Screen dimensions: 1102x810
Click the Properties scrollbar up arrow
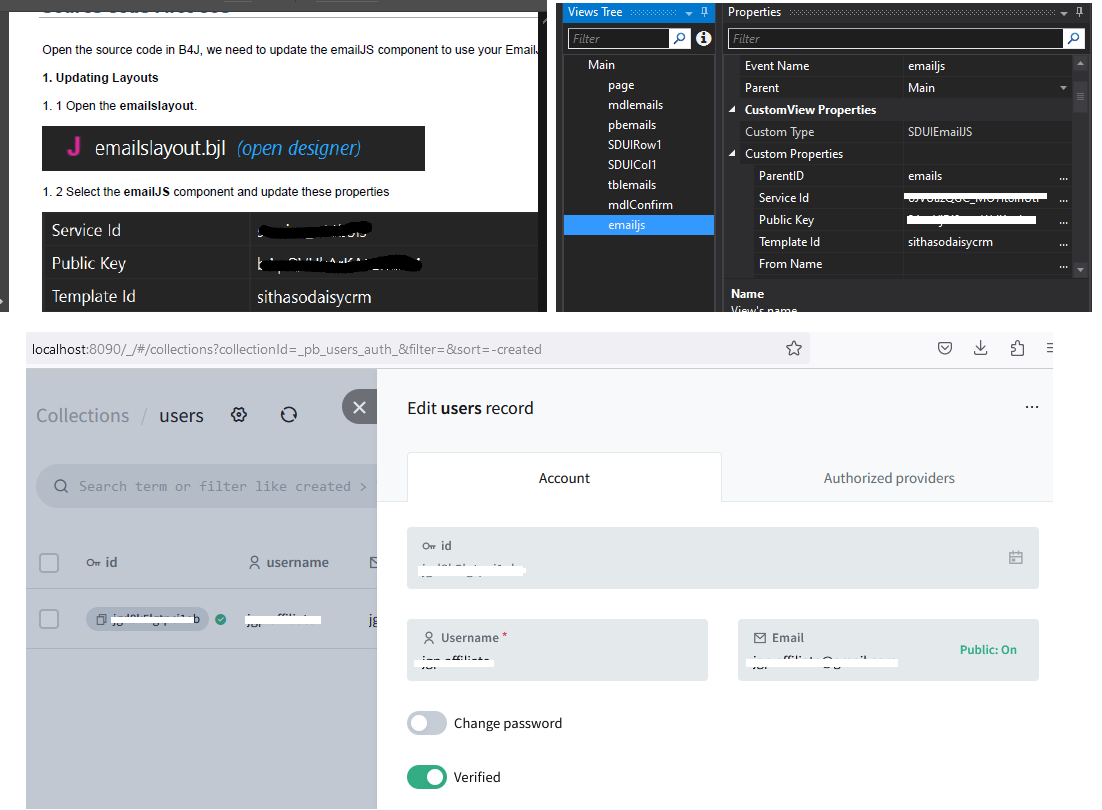pos(1080,64)
